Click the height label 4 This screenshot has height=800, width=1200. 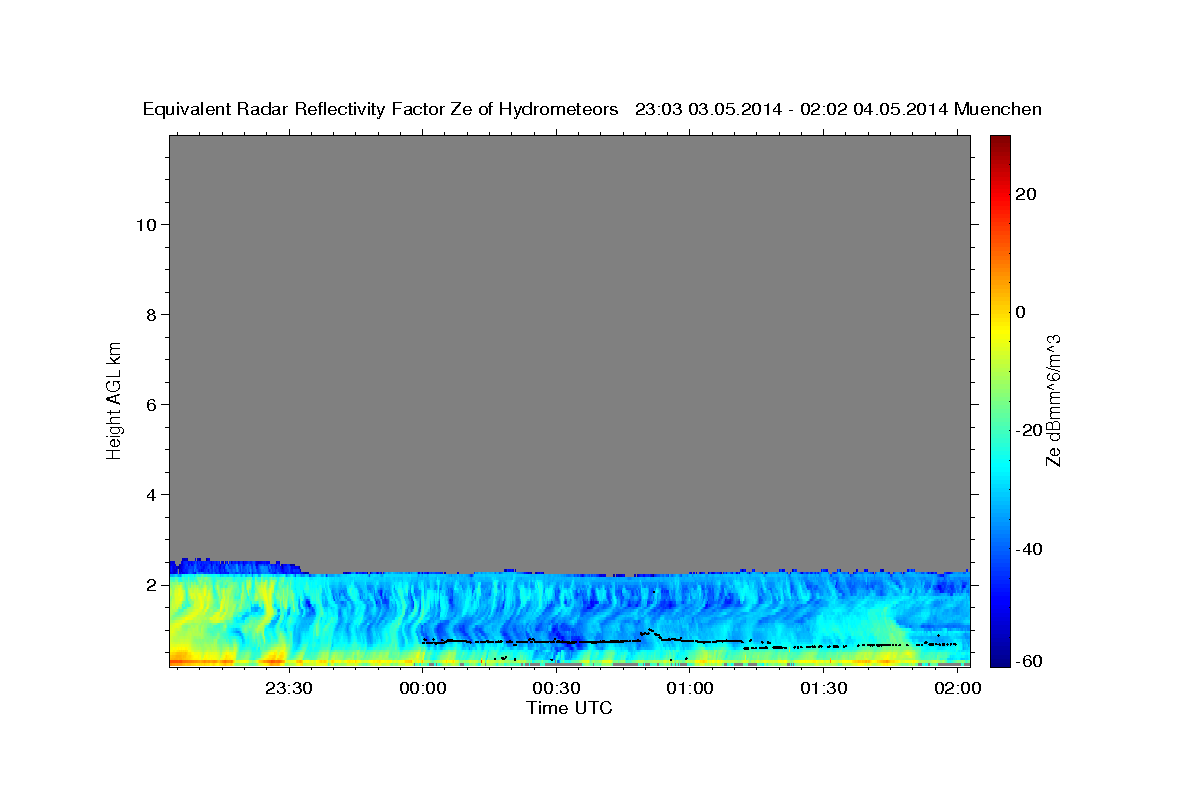(149, 494)
